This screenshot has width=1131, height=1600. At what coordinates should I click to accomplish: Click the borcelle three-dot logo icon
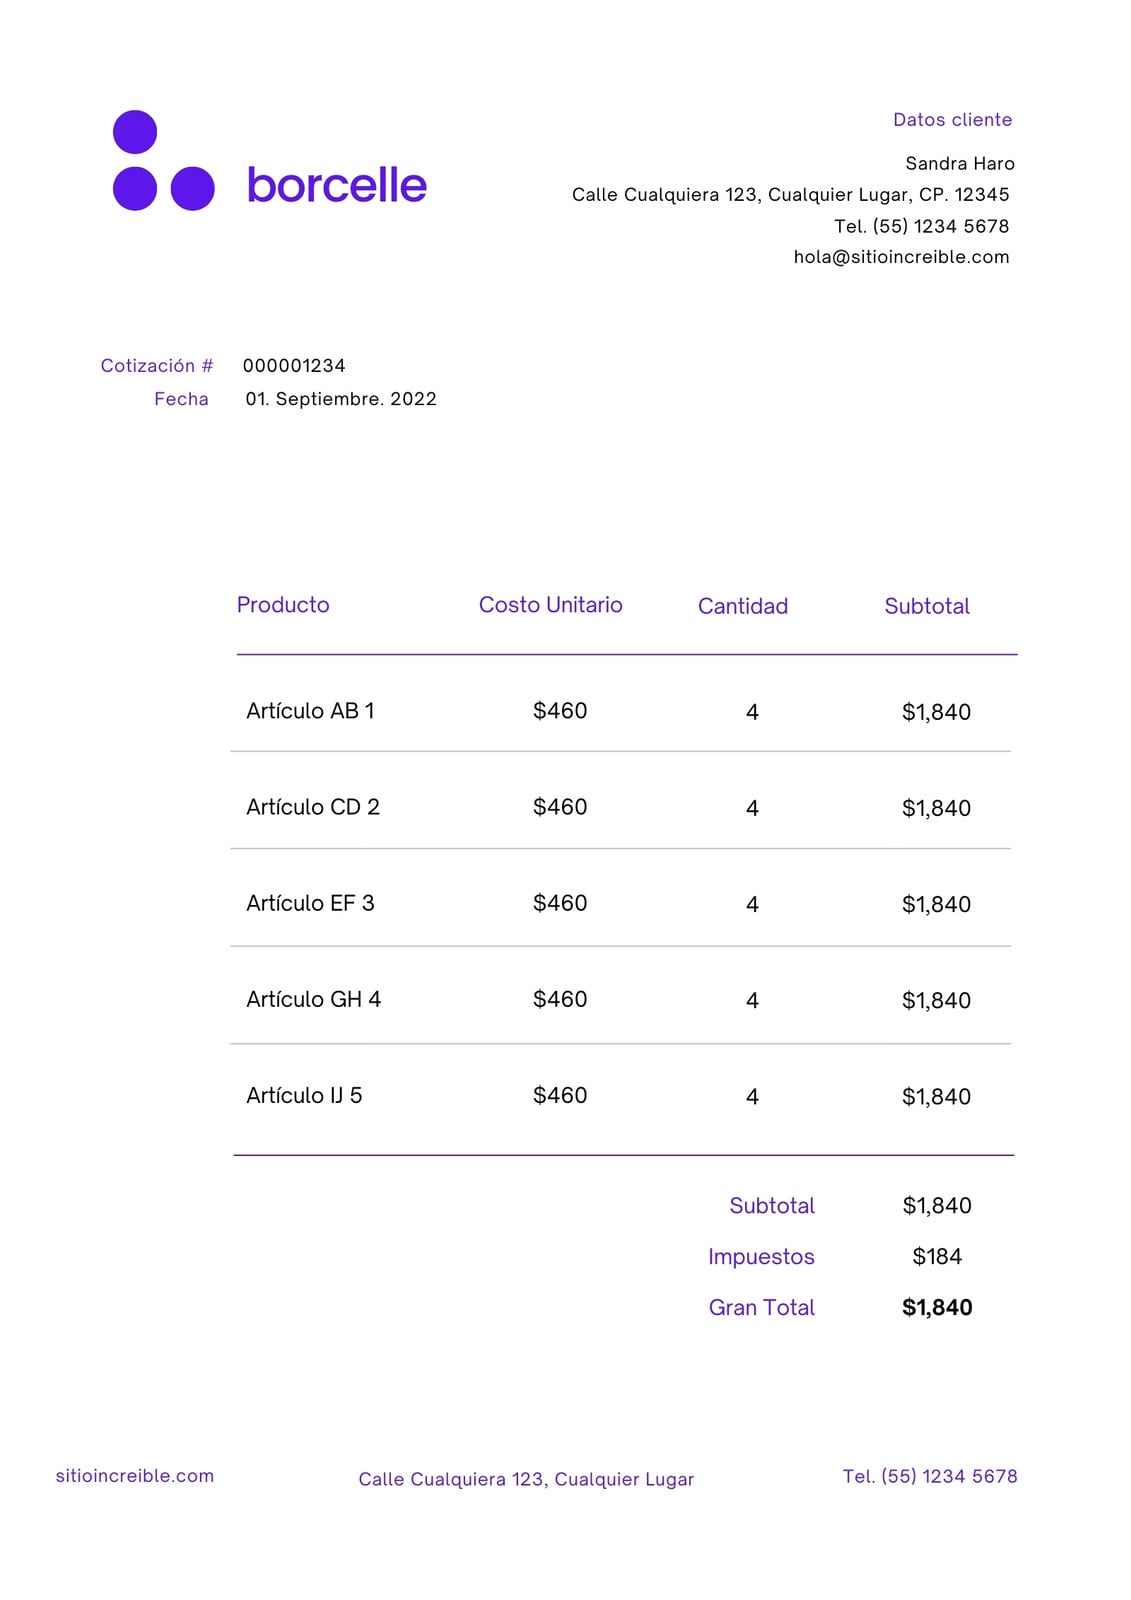[164, 160]
